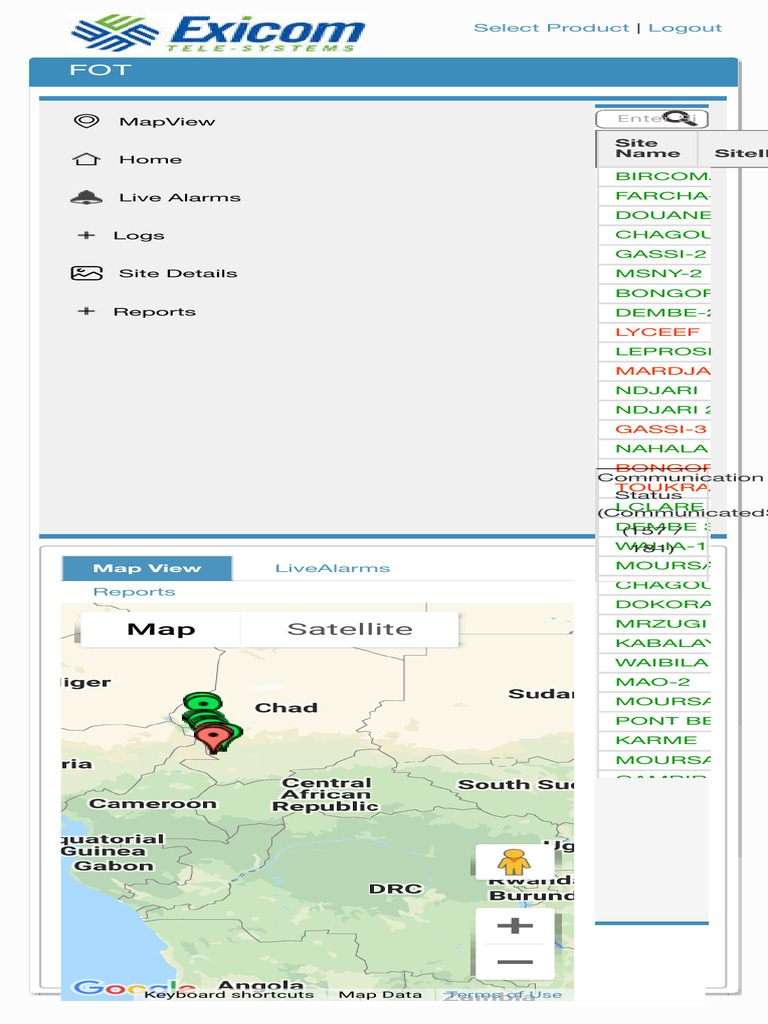The image size is (768, 1024).
Task: Select site row DOKORA
Action: tap(654, 604)
